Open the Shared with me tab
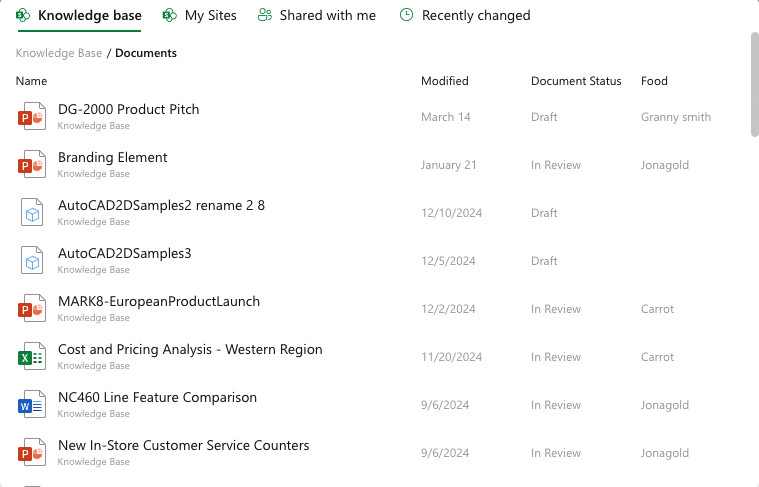The width and height of the screenshot is (759, 487). [x=317, y=16]
